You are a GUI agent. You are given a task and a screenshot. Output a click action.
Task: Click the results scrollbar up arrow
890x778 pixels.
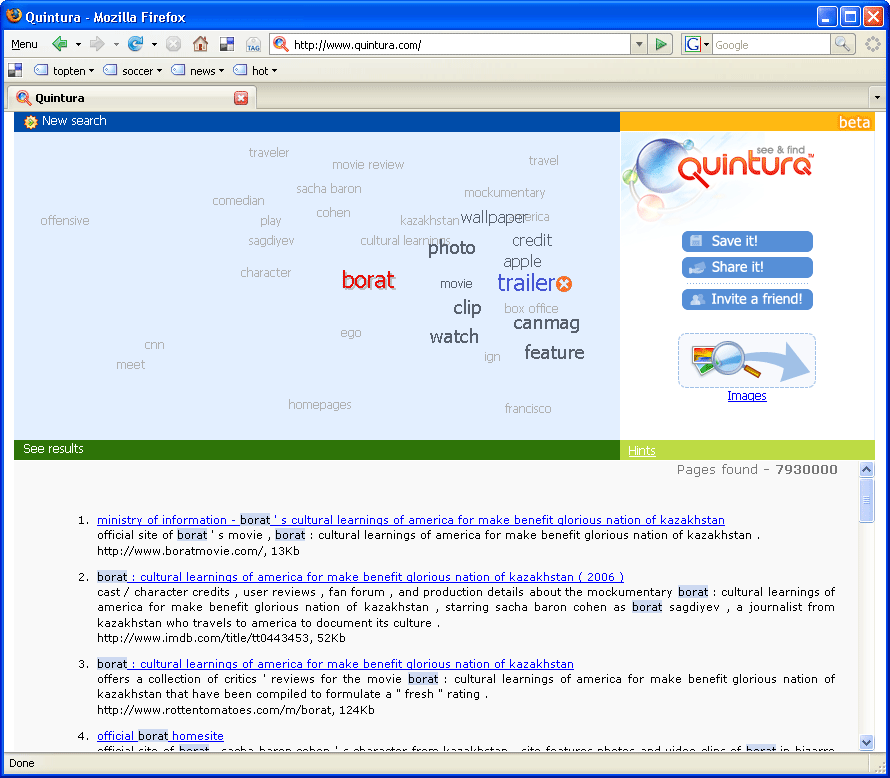pos(866,469)
